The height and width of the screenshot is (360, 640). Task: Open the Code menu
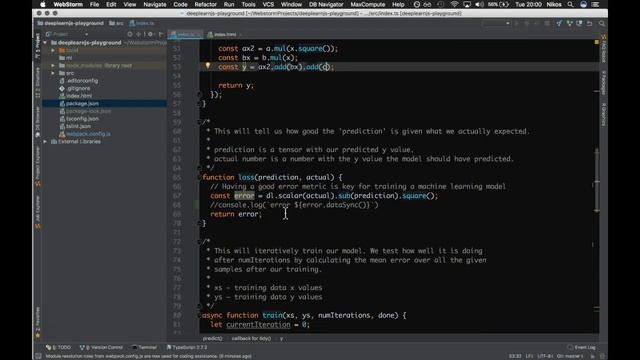180,4
